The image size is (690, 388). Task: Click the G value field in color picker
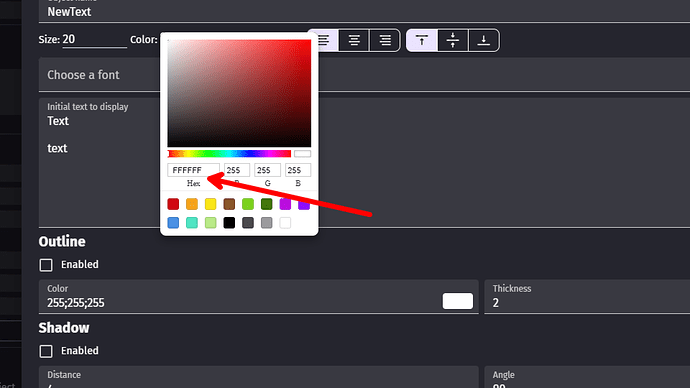point(267,170)
